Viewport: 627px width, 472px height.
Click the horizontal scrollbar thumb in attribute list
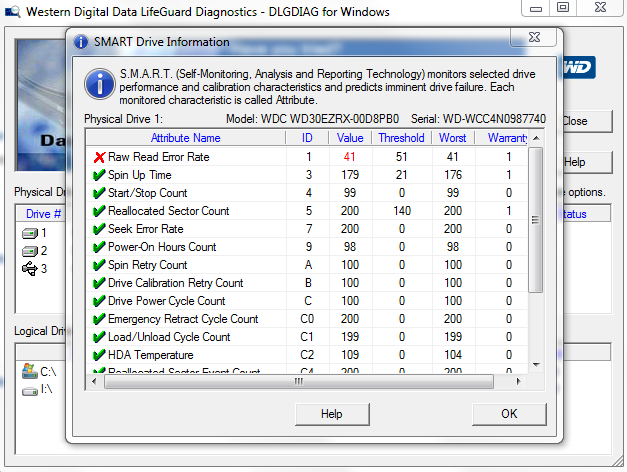pyautogui.click(x=299, y=381)
